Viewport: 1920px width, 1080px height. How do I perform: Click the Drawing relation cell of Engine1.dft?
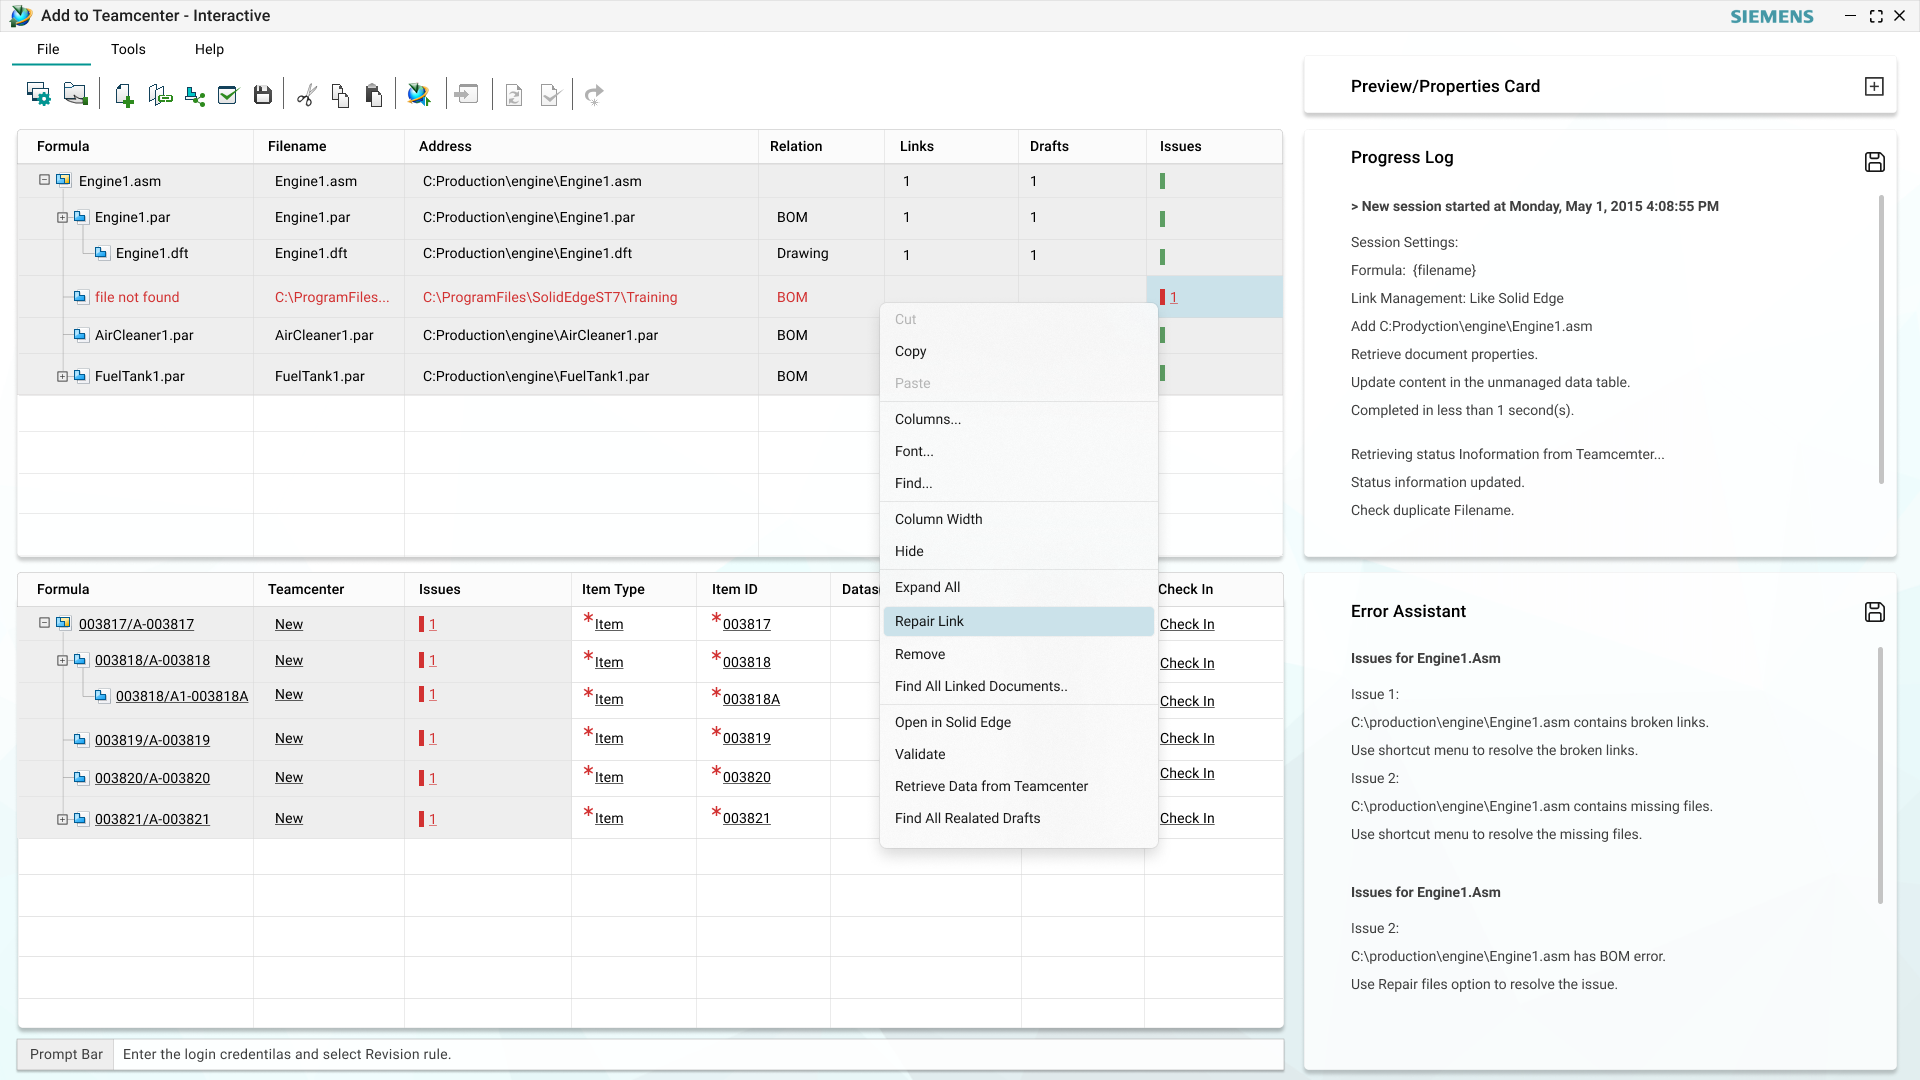click(803, 253)
